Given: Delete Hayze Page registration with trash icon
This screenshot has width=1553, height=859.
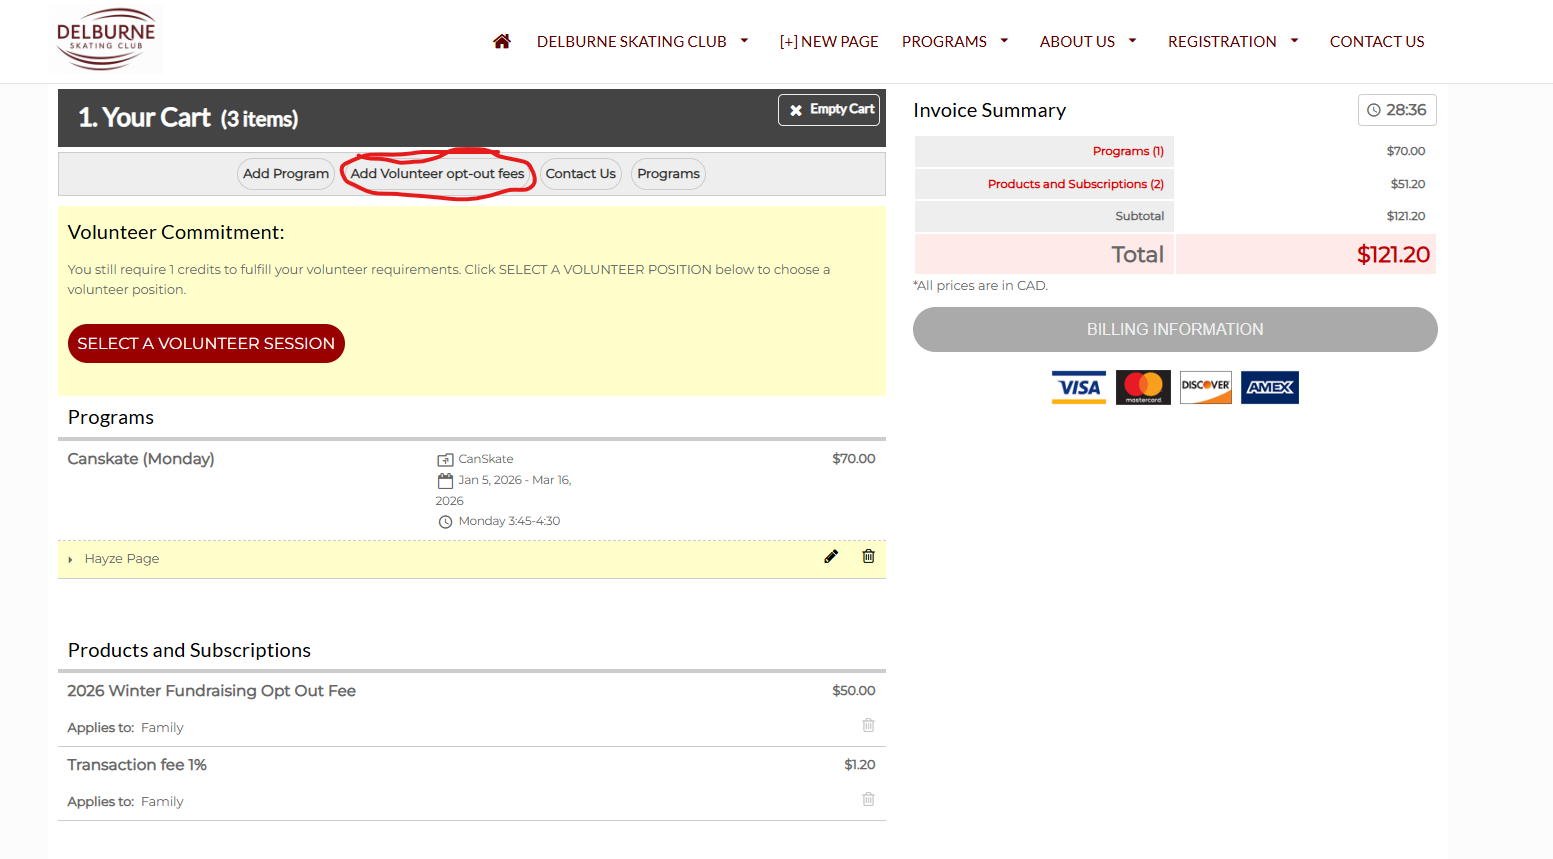Looking at the screenshot, I should click(868, 557).
